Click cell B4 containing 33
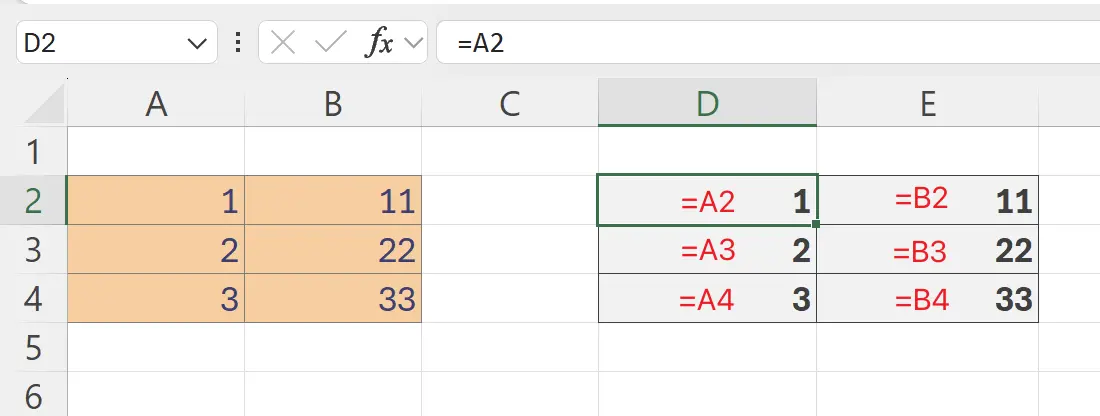The image size is (1100, 416). click(333, 299)
